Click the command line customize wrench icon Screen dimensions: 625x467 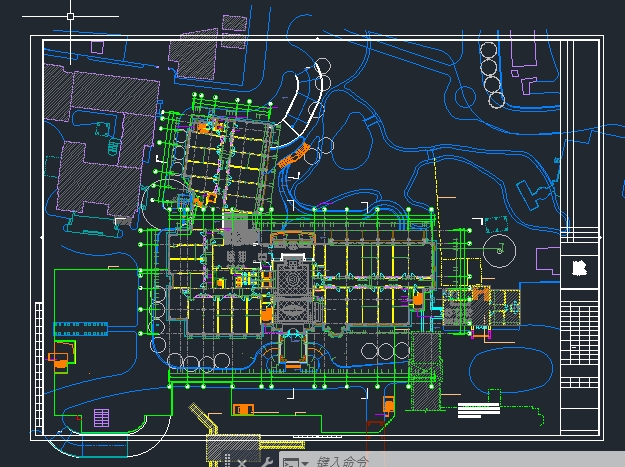click(x=266, y=462)
